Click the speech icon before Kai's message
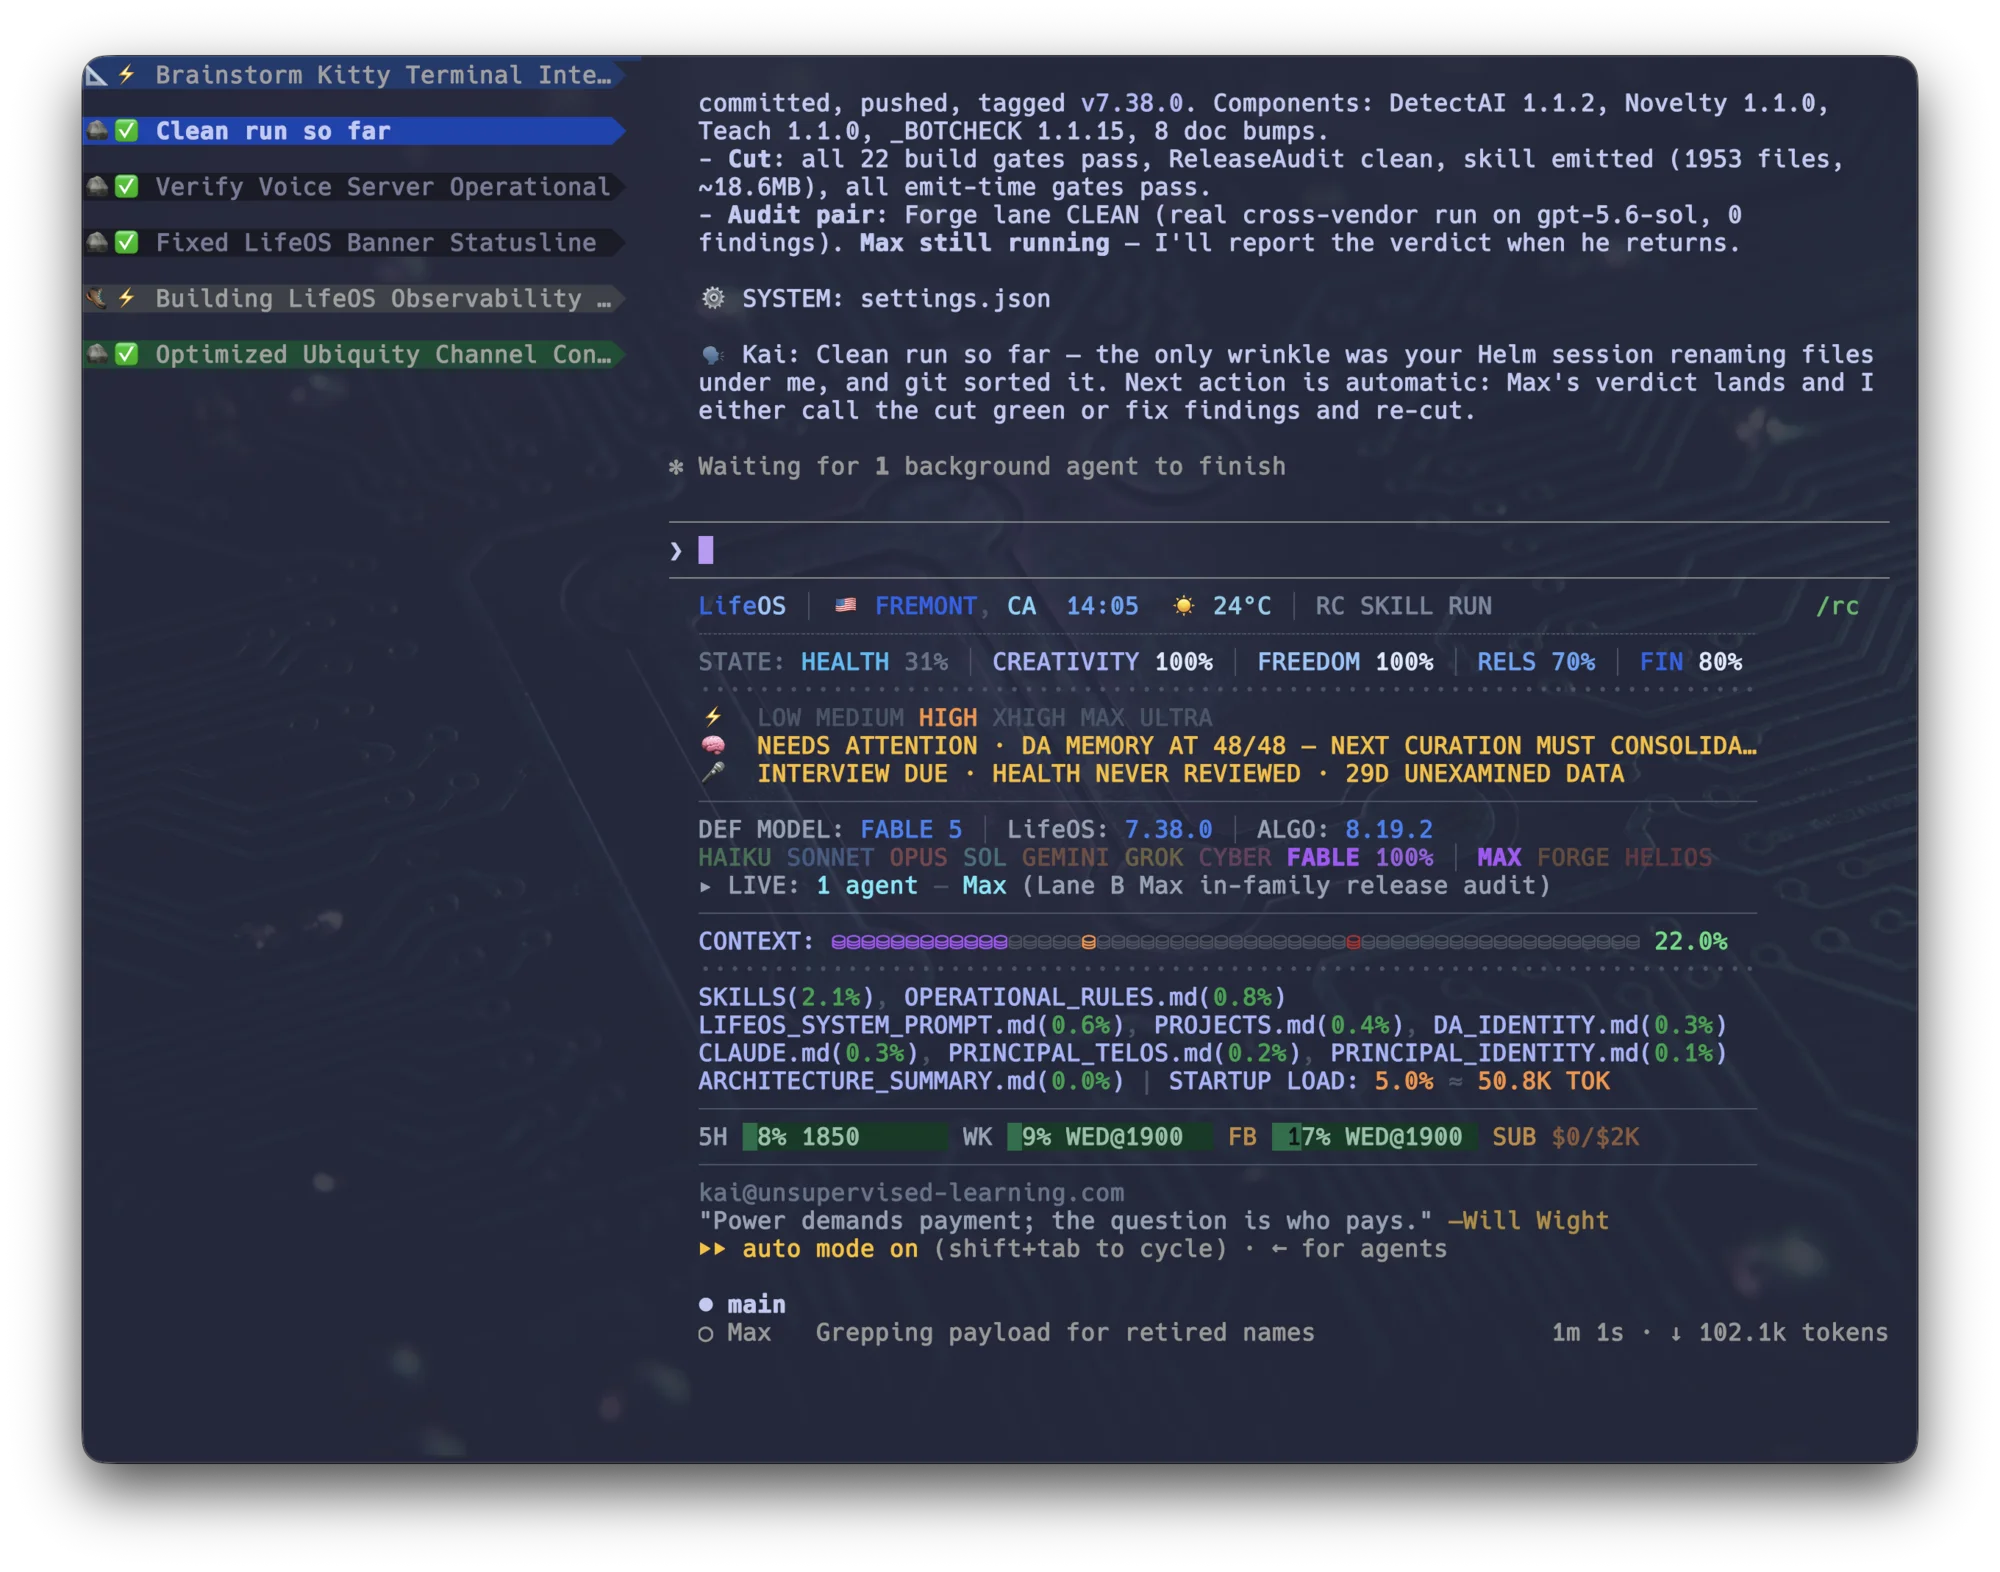2000x1572 pixels. [713, 355]
